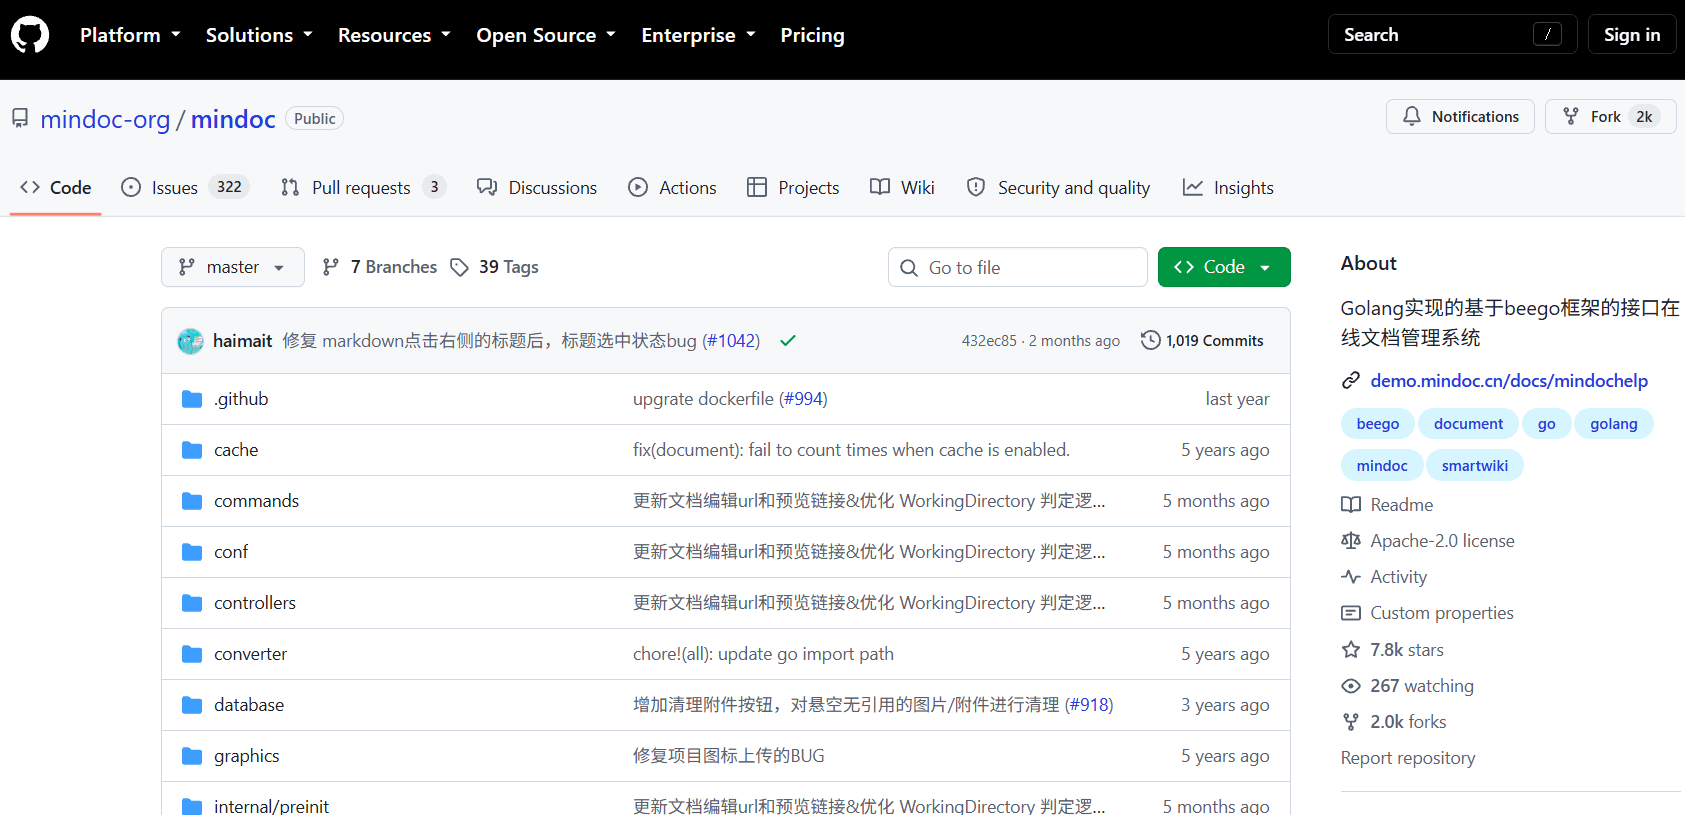
Task: Click the folder icon for converter
Action: pyautogui.click(x=192, y=654)
